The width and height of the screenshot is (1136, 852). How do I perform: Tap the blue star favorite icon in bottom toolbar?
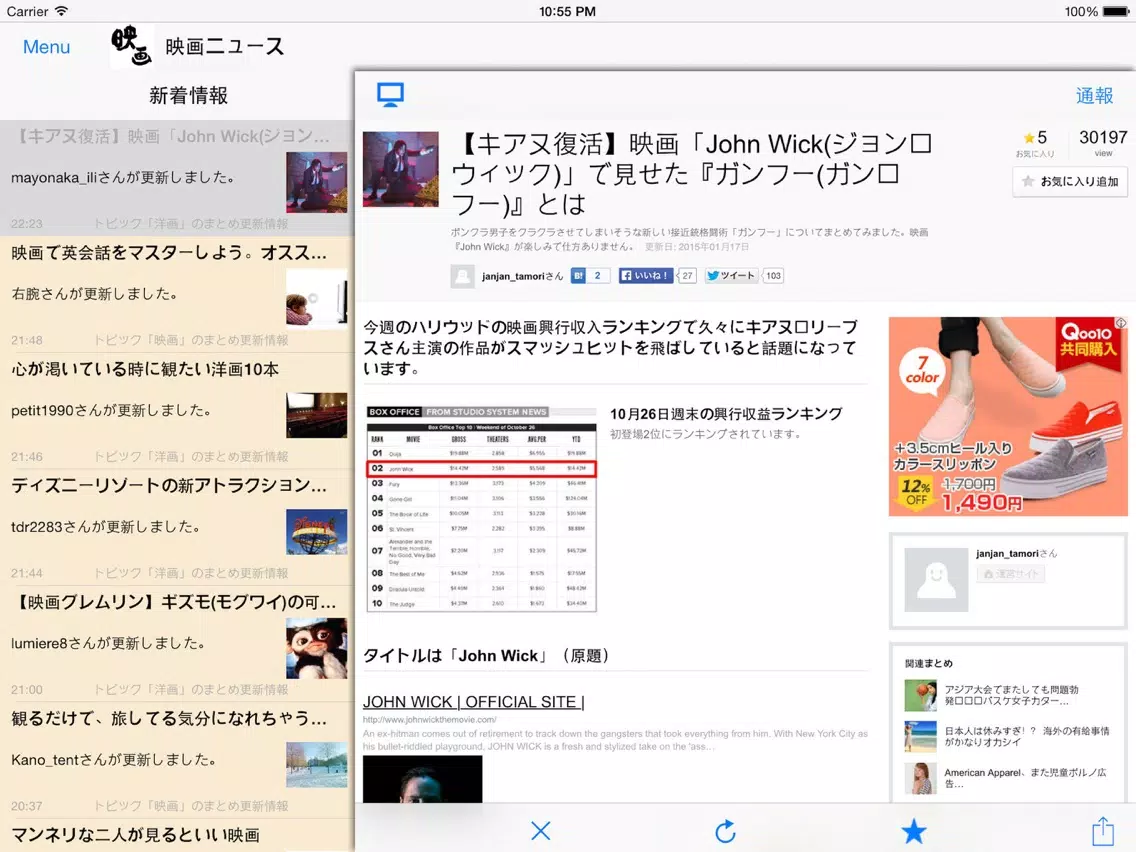tap(914, 831)
